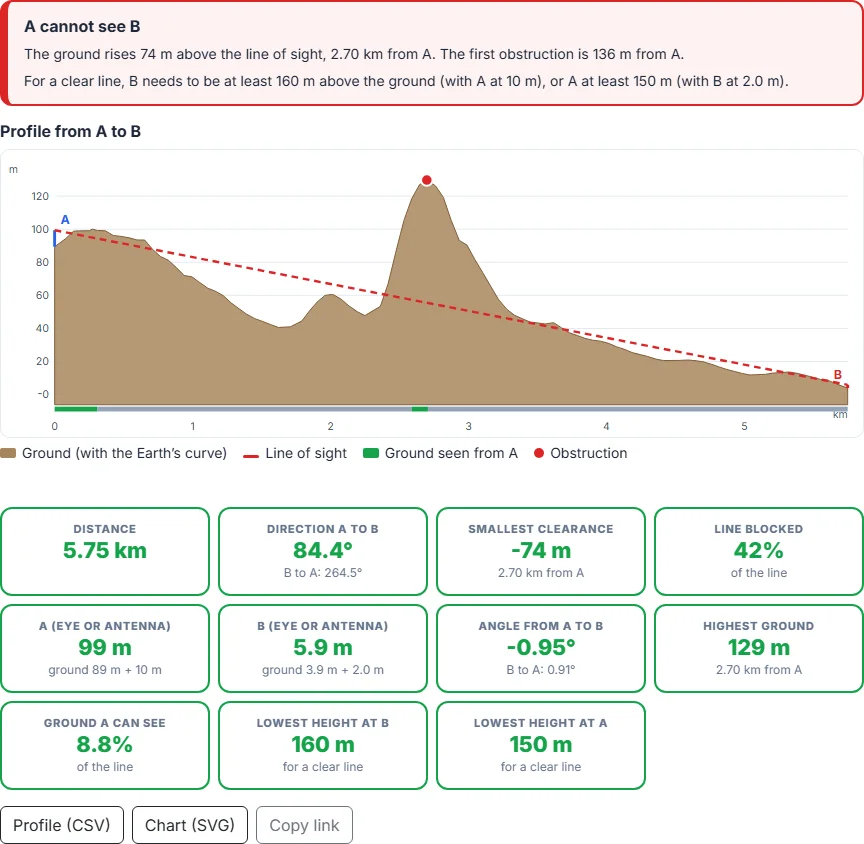Click the 3 km tick label on the distance axis

click(x=468, y=426)
